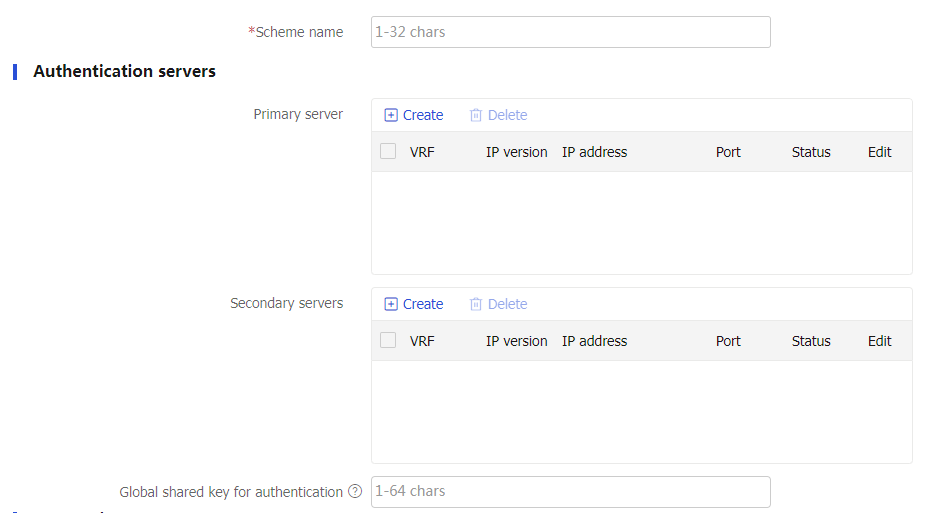The image size is (946, 513).
Task: Click the Port column header in Secondary servers table
Action: (728, 341)
